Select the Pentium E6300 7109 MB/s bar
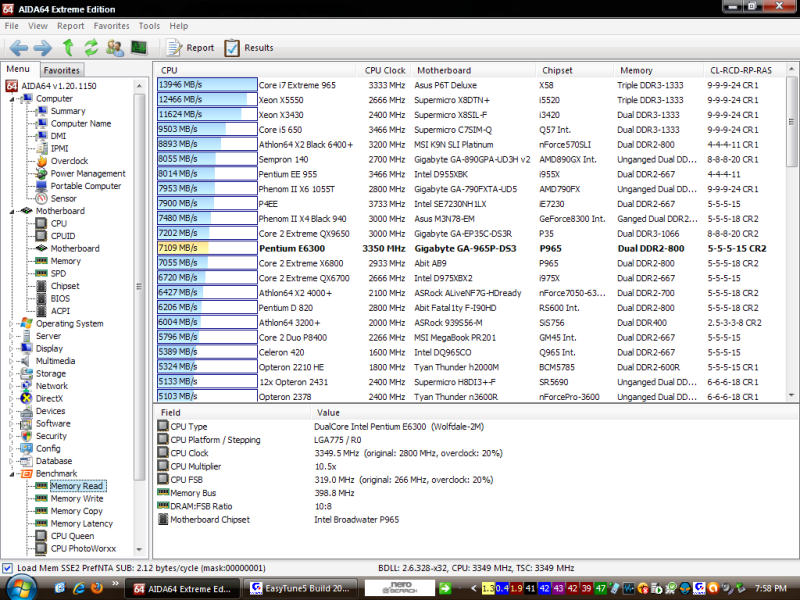 207,248
